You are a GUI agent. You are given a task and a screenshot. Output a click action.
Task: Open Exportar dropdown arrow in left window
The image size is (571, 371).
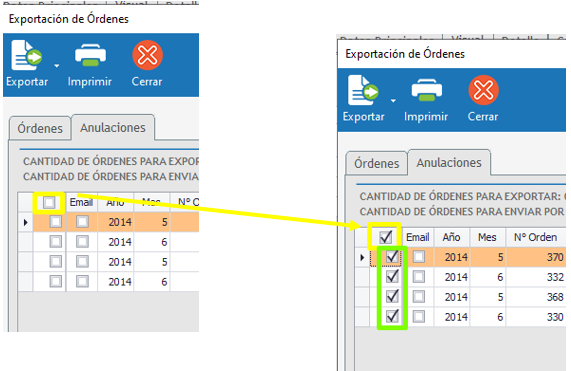pos(56,66)
